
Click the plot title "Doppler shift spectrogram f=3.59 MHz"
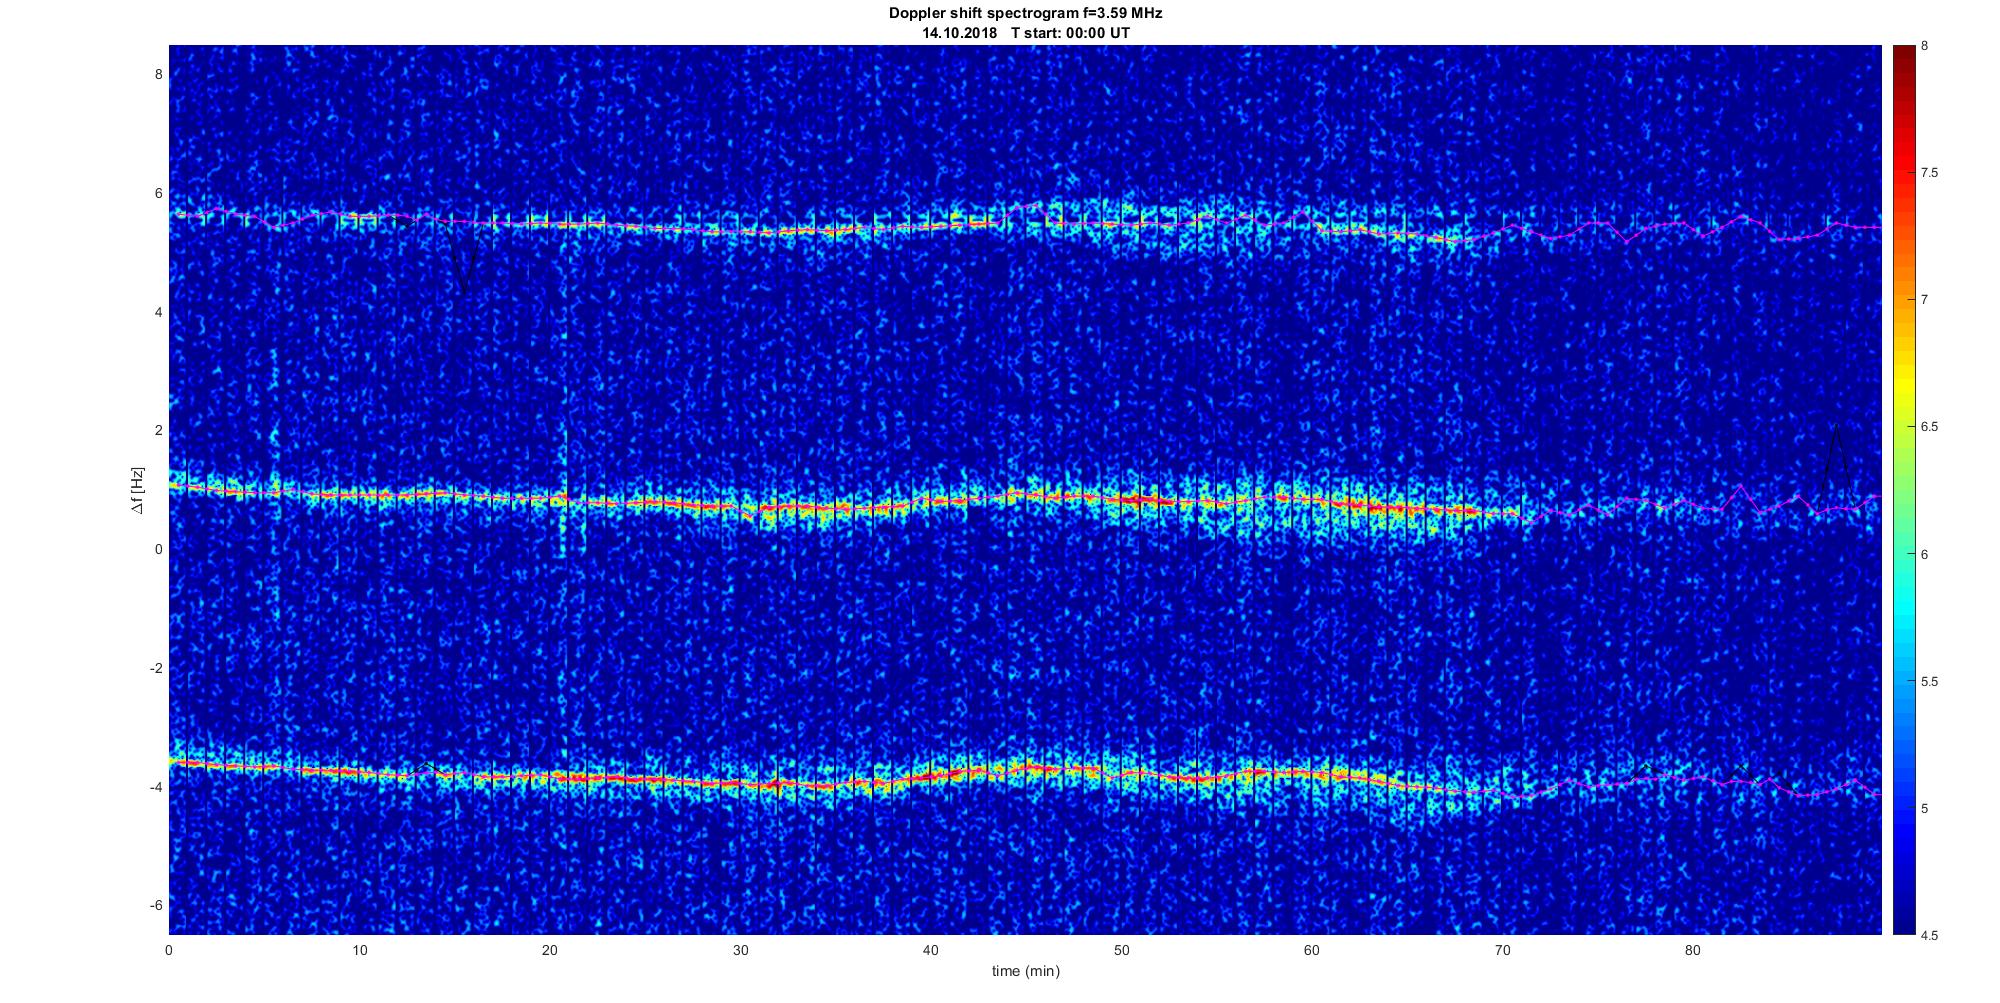pyautogui.click(x=1025, y=14)
